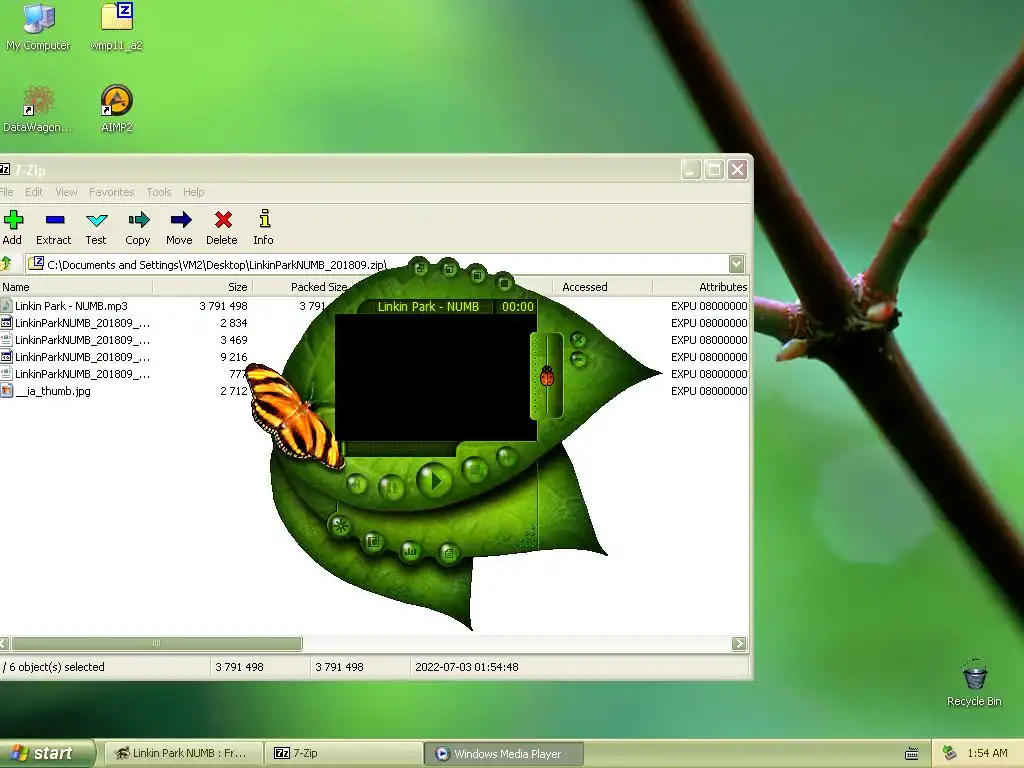
Task: Sort by the Accessed column
Action: click(602, 287)
